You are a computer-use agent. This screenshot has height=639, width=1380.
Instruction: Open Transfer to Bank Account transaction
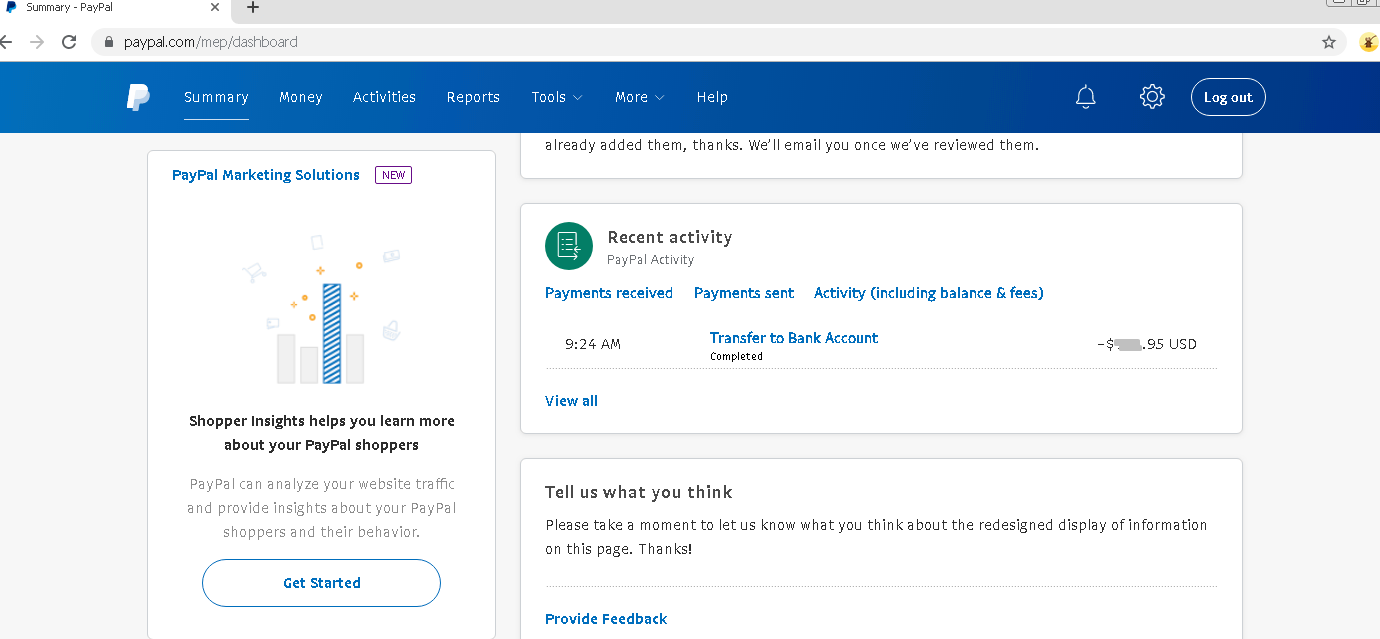793,338
